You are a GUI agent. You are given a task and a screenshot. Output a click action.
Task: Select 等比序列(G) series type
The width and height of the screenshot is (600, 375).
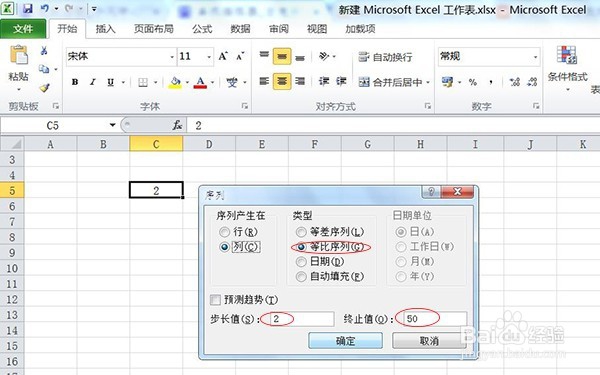tap(301, 247)
